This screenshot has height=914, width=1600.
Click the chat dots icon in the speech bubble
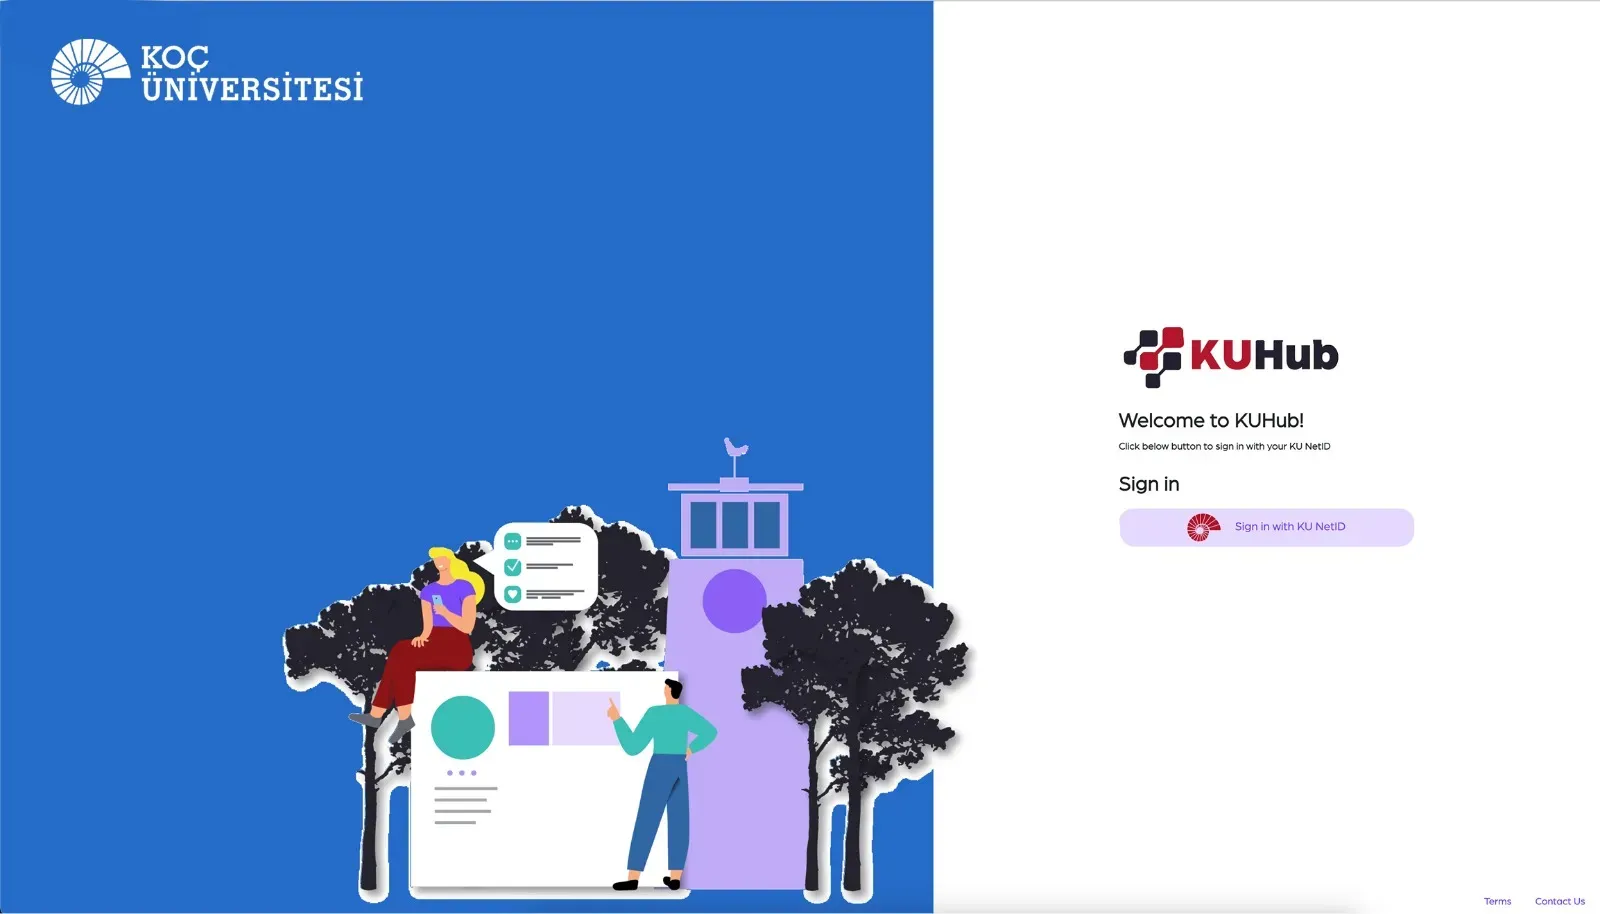coord(513,541)
